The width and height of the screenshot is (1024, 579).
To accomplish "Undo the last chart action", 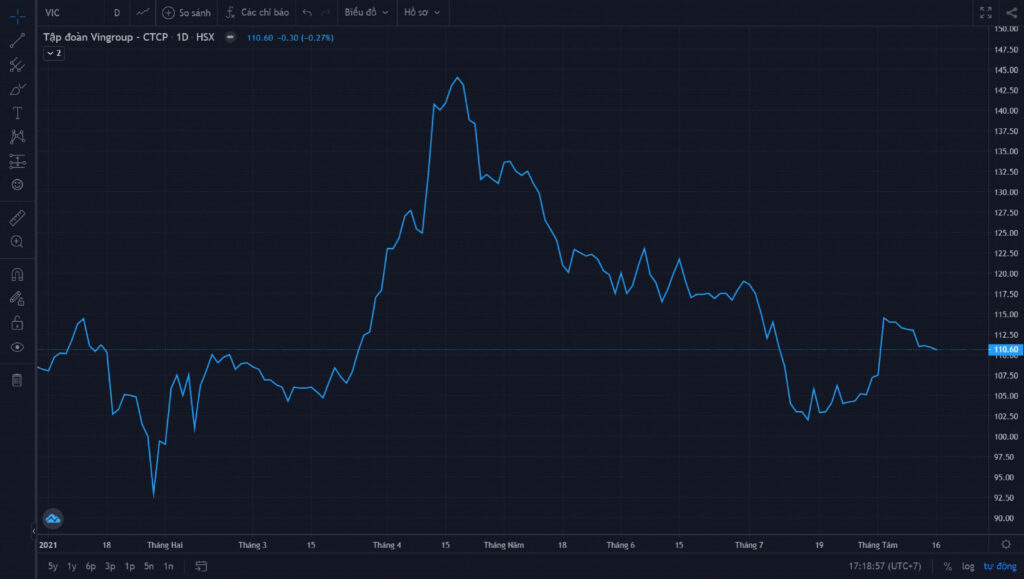I will pos(307,12).
